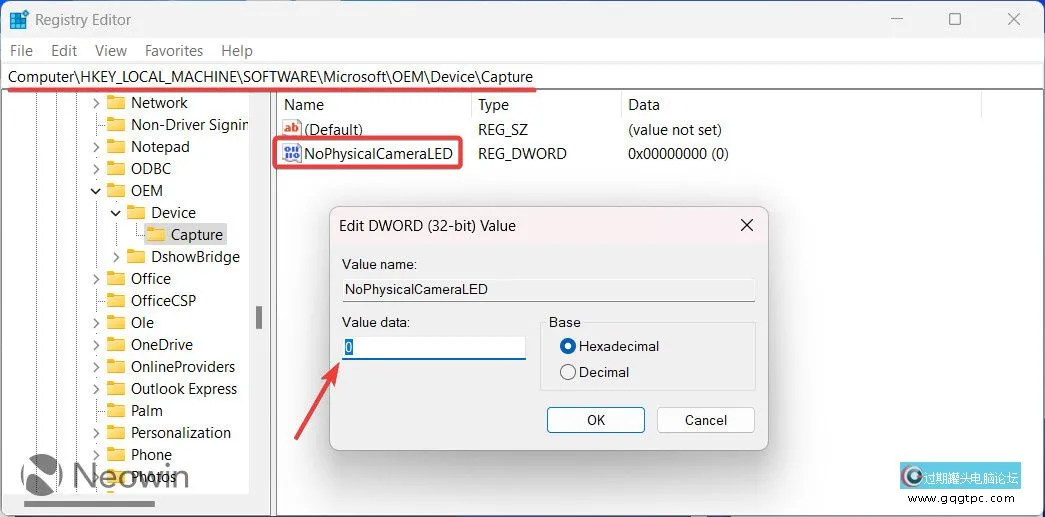Viewport: 1045px width, 517px height.
Task: Click the Value data input field
Action: (434, 347)
